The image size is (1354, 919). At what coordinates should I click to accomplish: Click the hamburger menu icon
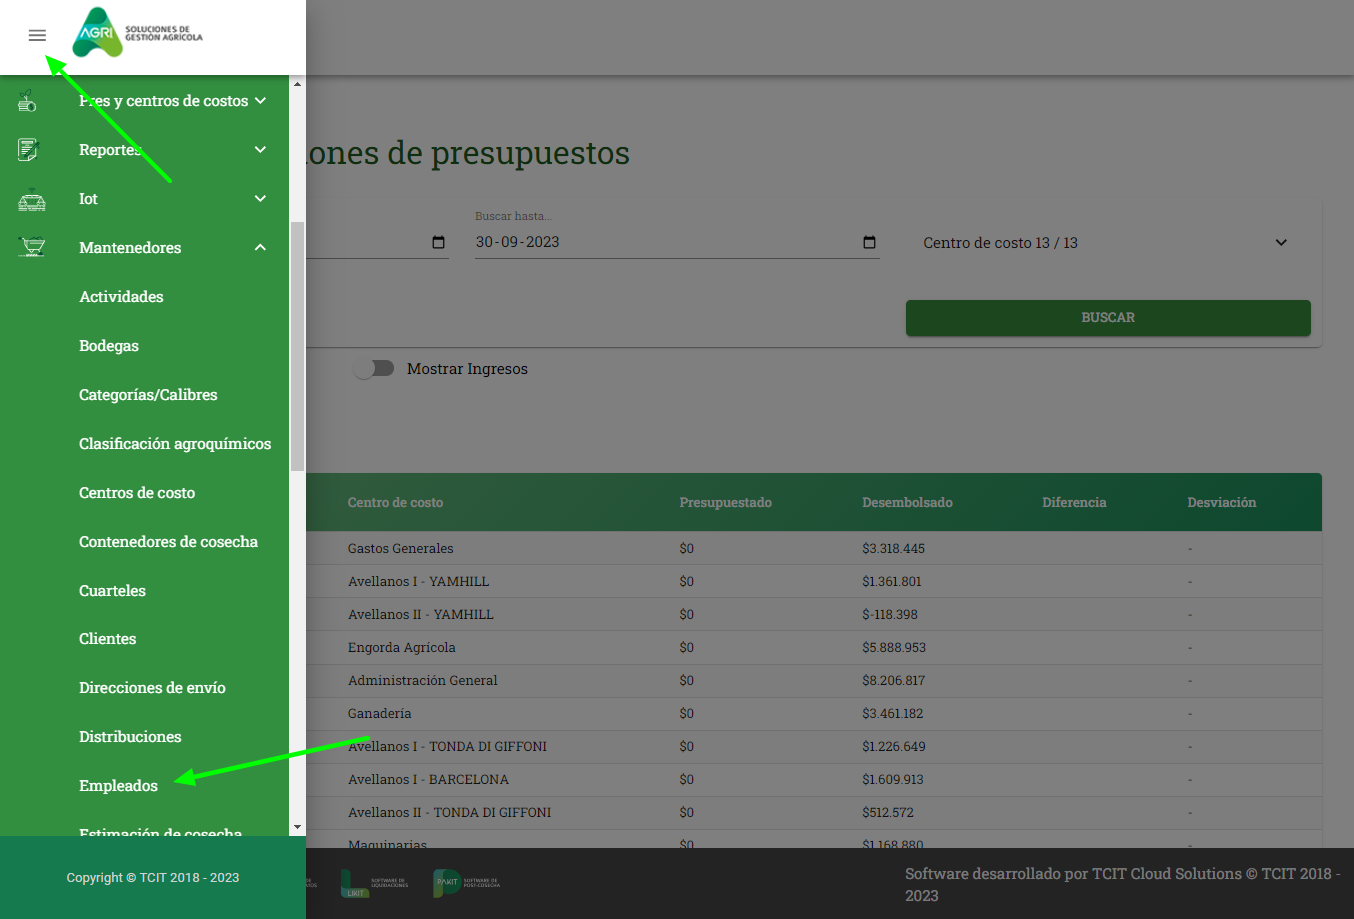[x=37, y=36]
